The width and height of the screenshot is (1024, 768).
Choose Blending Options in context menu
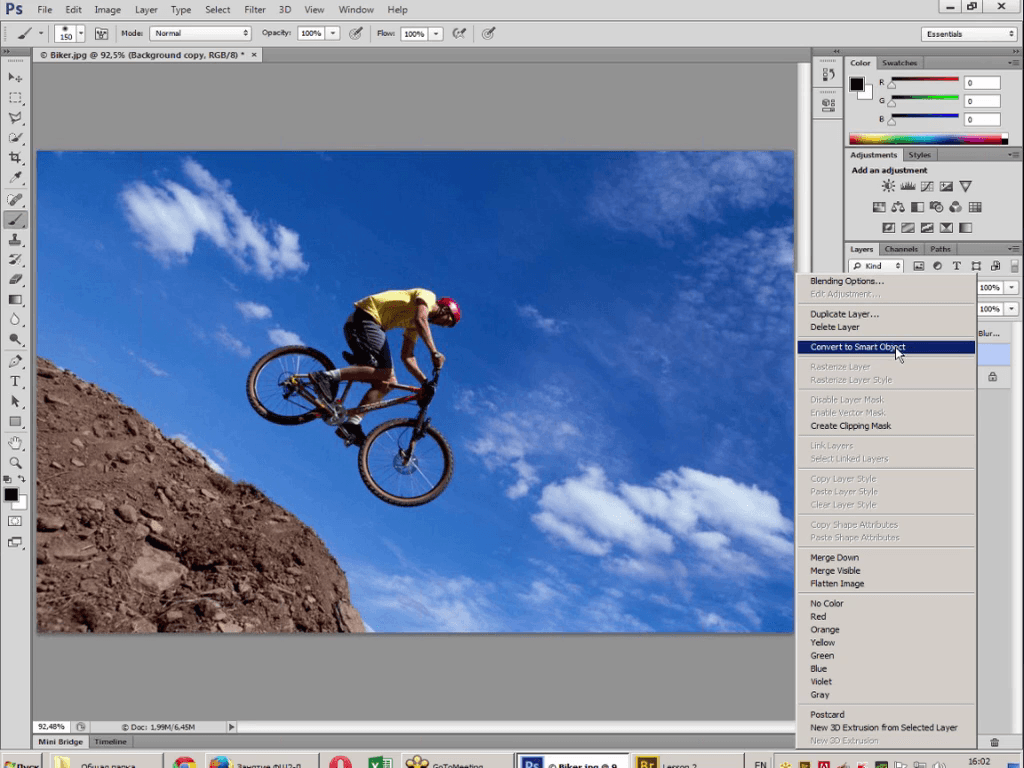pos(847,281)
